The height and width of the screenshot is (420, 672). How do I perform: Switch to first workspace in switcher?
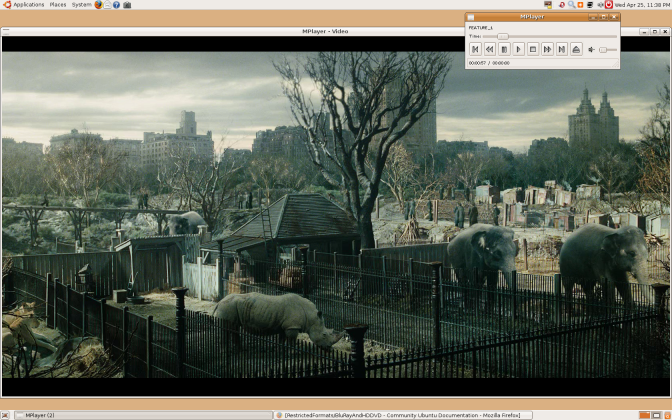coord(644,415)
